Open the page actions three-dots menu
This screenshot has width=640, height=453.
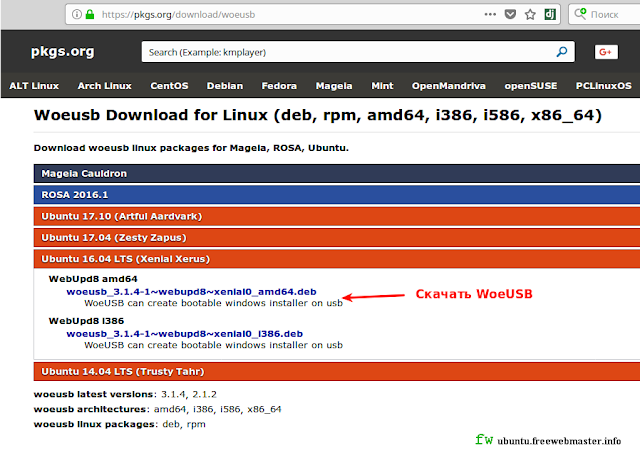click(x=490, y=14)
